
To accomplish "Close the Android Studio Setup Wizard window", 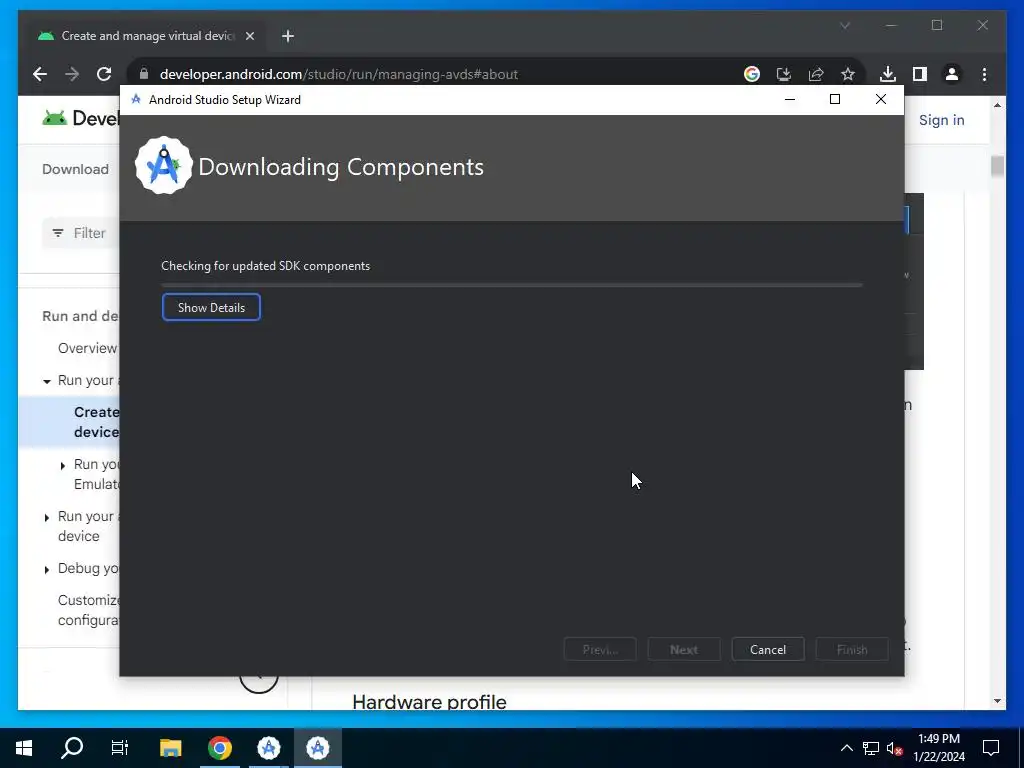I will coord(880,99).
